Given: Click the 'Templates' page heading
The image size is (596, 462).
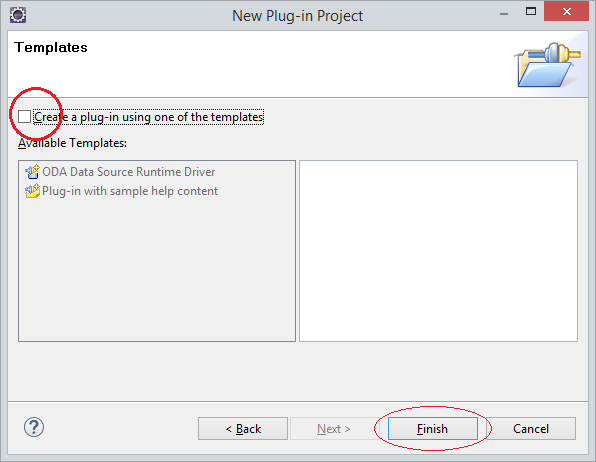Looking at the screenshot, I should pos(51,48).
